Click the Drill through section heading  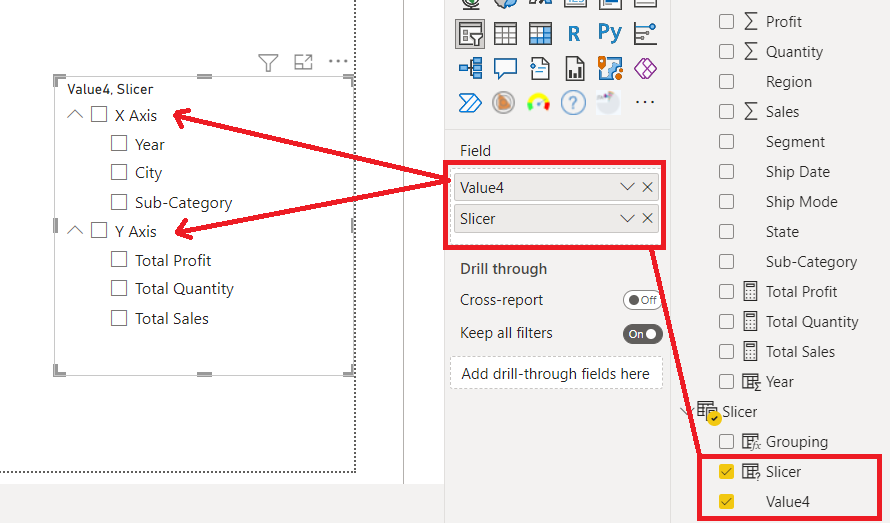(503, 269)
